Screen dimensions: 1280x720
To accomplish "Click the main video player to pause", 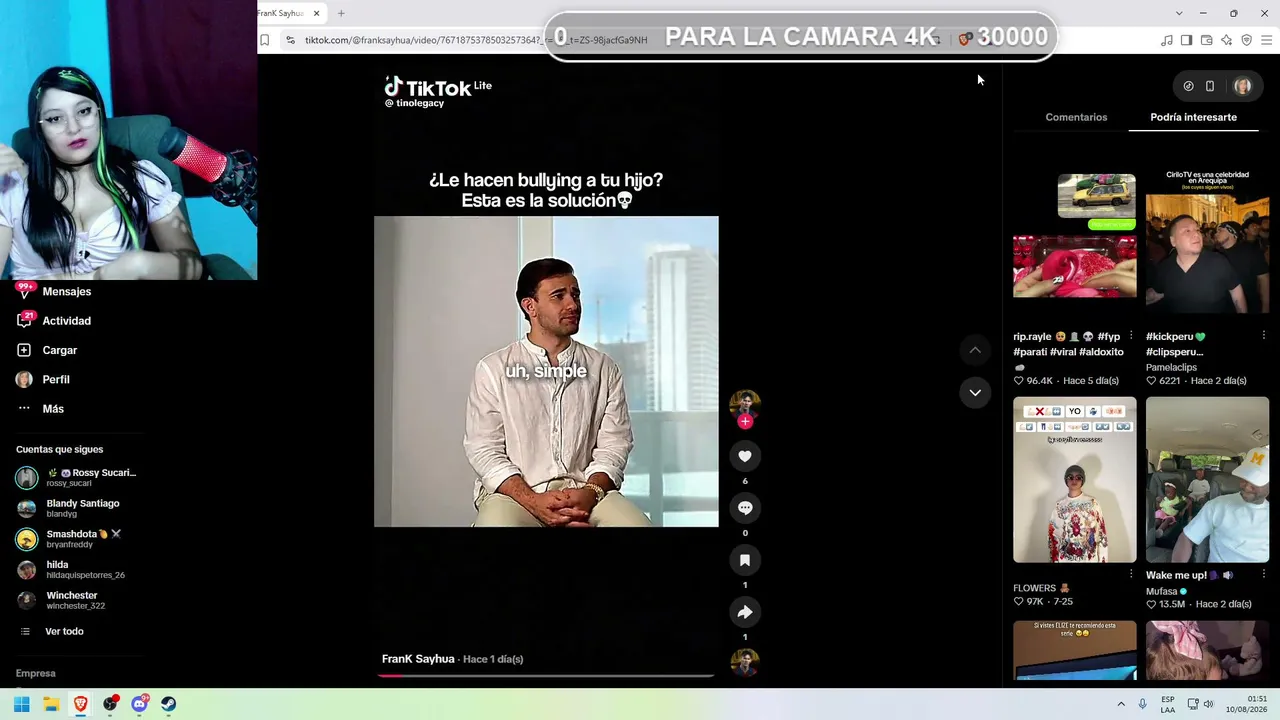I will point(546,371).
